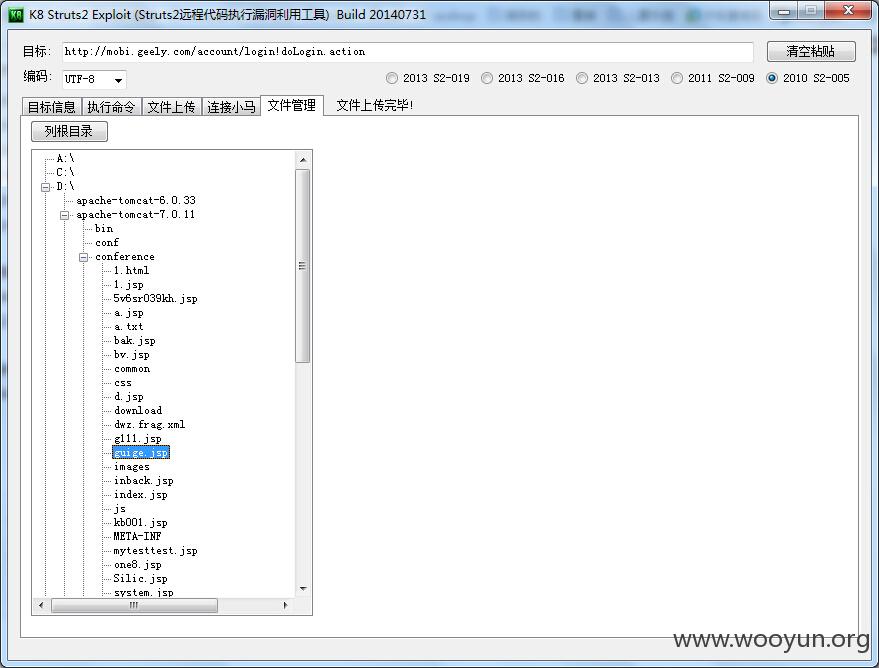Collapse the apache-tomcat-7.0.11 folder node
Image resolution: width=879 pixels, height=668 pixels.
(64, 215)
